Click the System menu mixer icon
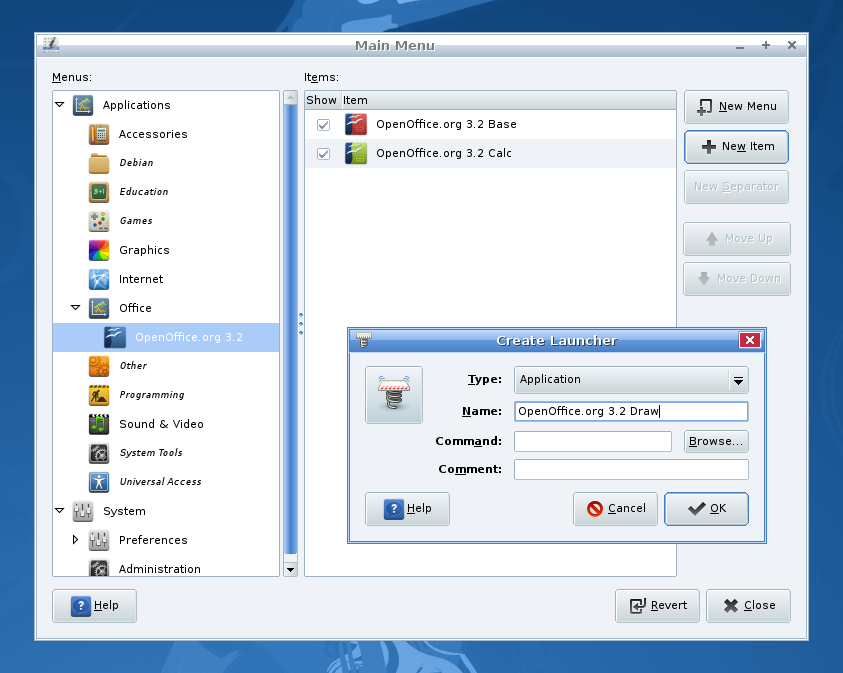The width and height of the screenshot is (843, 673). point(83,511)
